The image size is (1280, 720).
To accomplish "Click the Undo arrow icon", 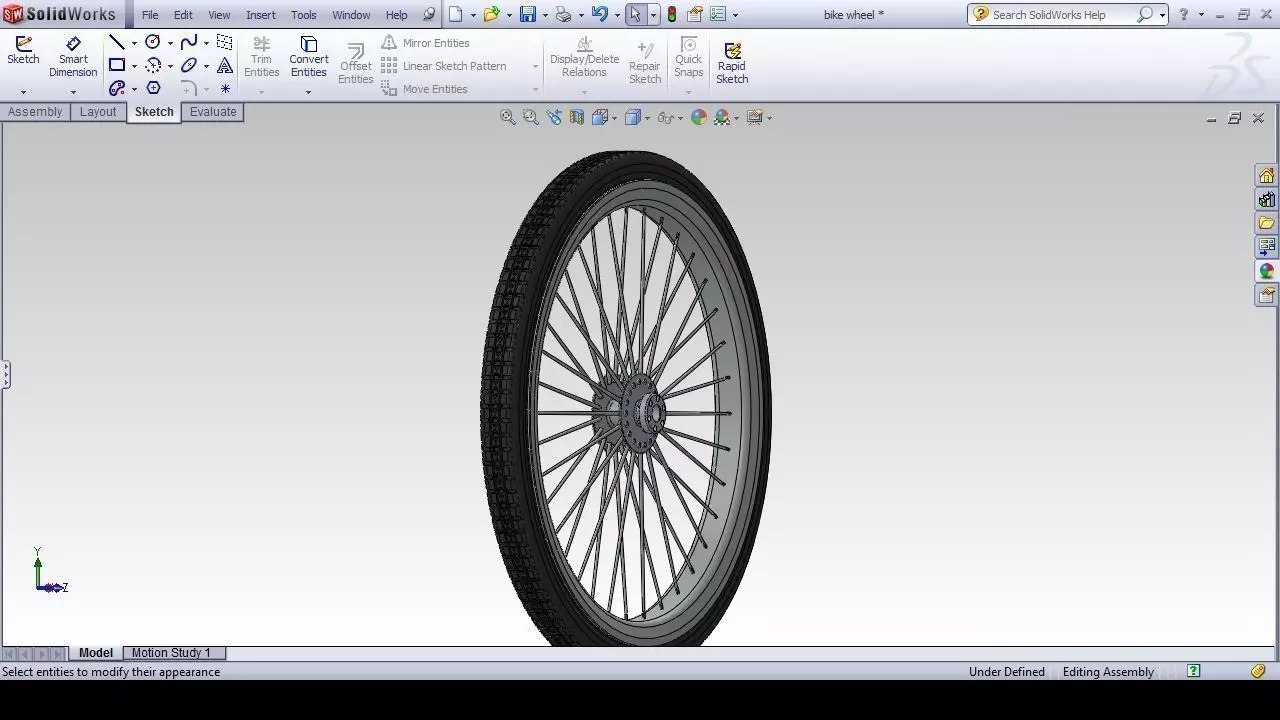I will click(599, 14).
